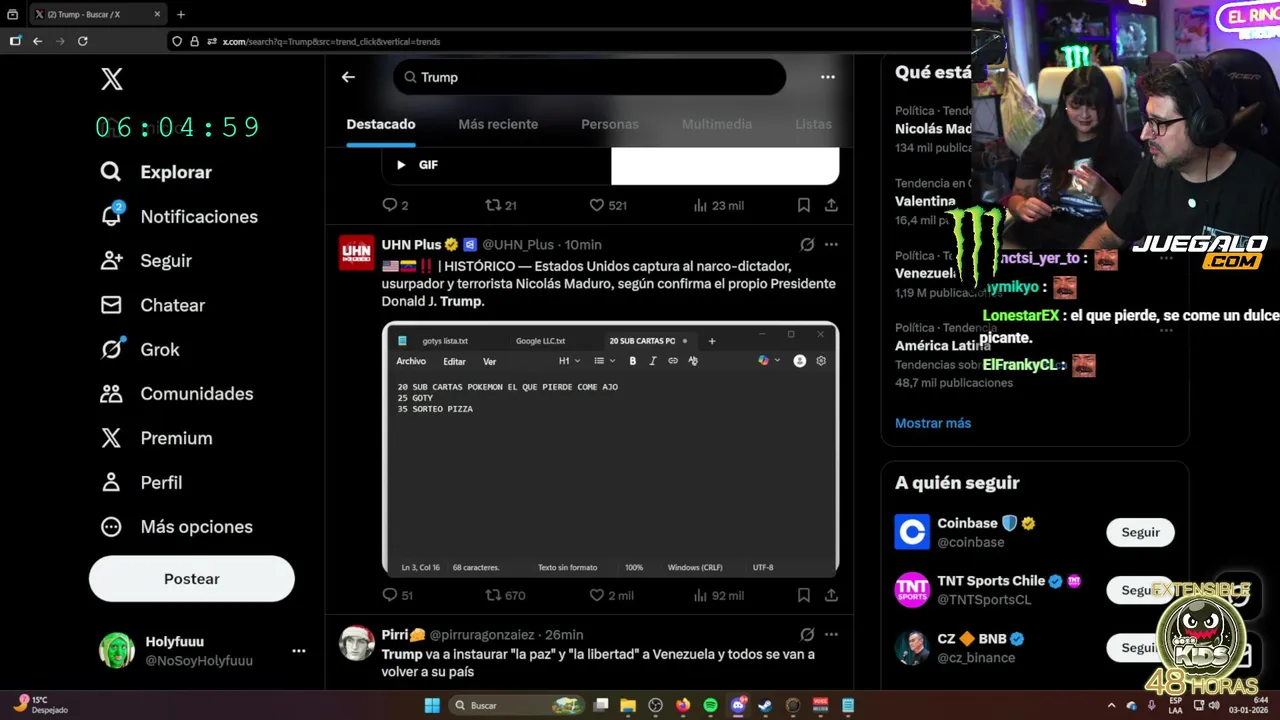Repost UHN Plus tweet showing 670

pos(505,595)
